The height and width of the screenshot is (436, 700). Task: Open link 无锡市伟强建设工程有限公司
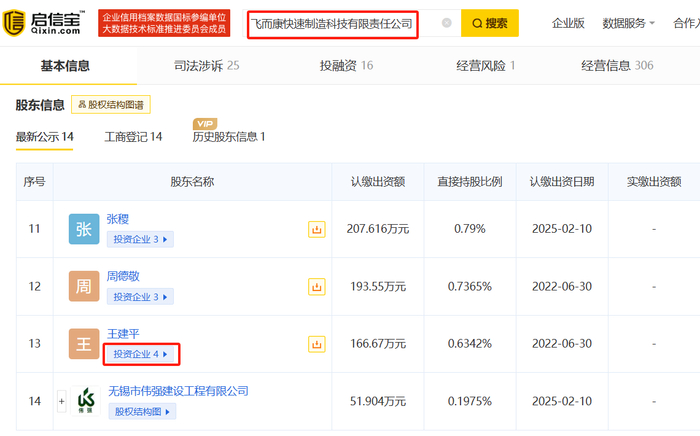[178, 391]
